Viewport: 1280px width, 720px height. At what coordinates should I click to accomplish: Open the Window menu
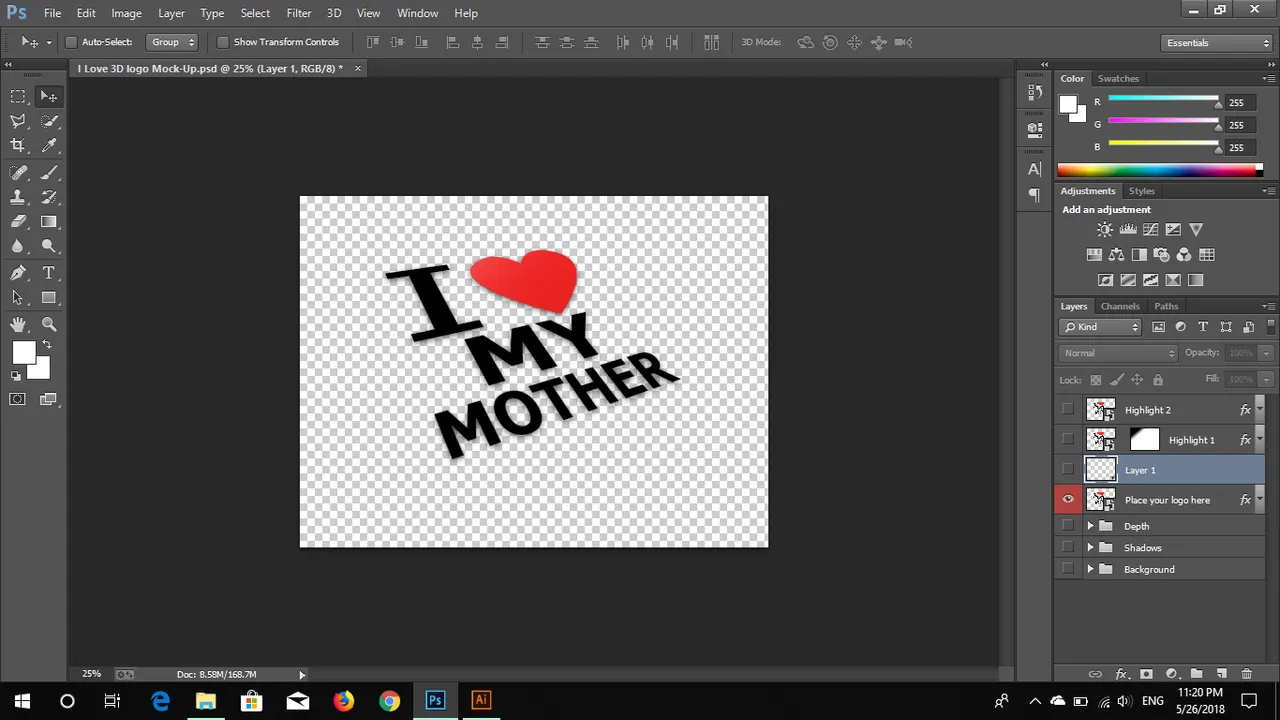point(417,13)
